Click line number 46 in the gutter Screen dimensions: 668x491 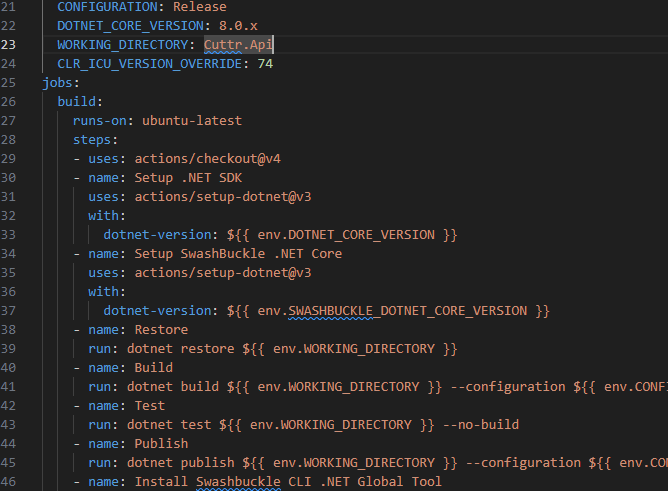click(x=8, y=482)
